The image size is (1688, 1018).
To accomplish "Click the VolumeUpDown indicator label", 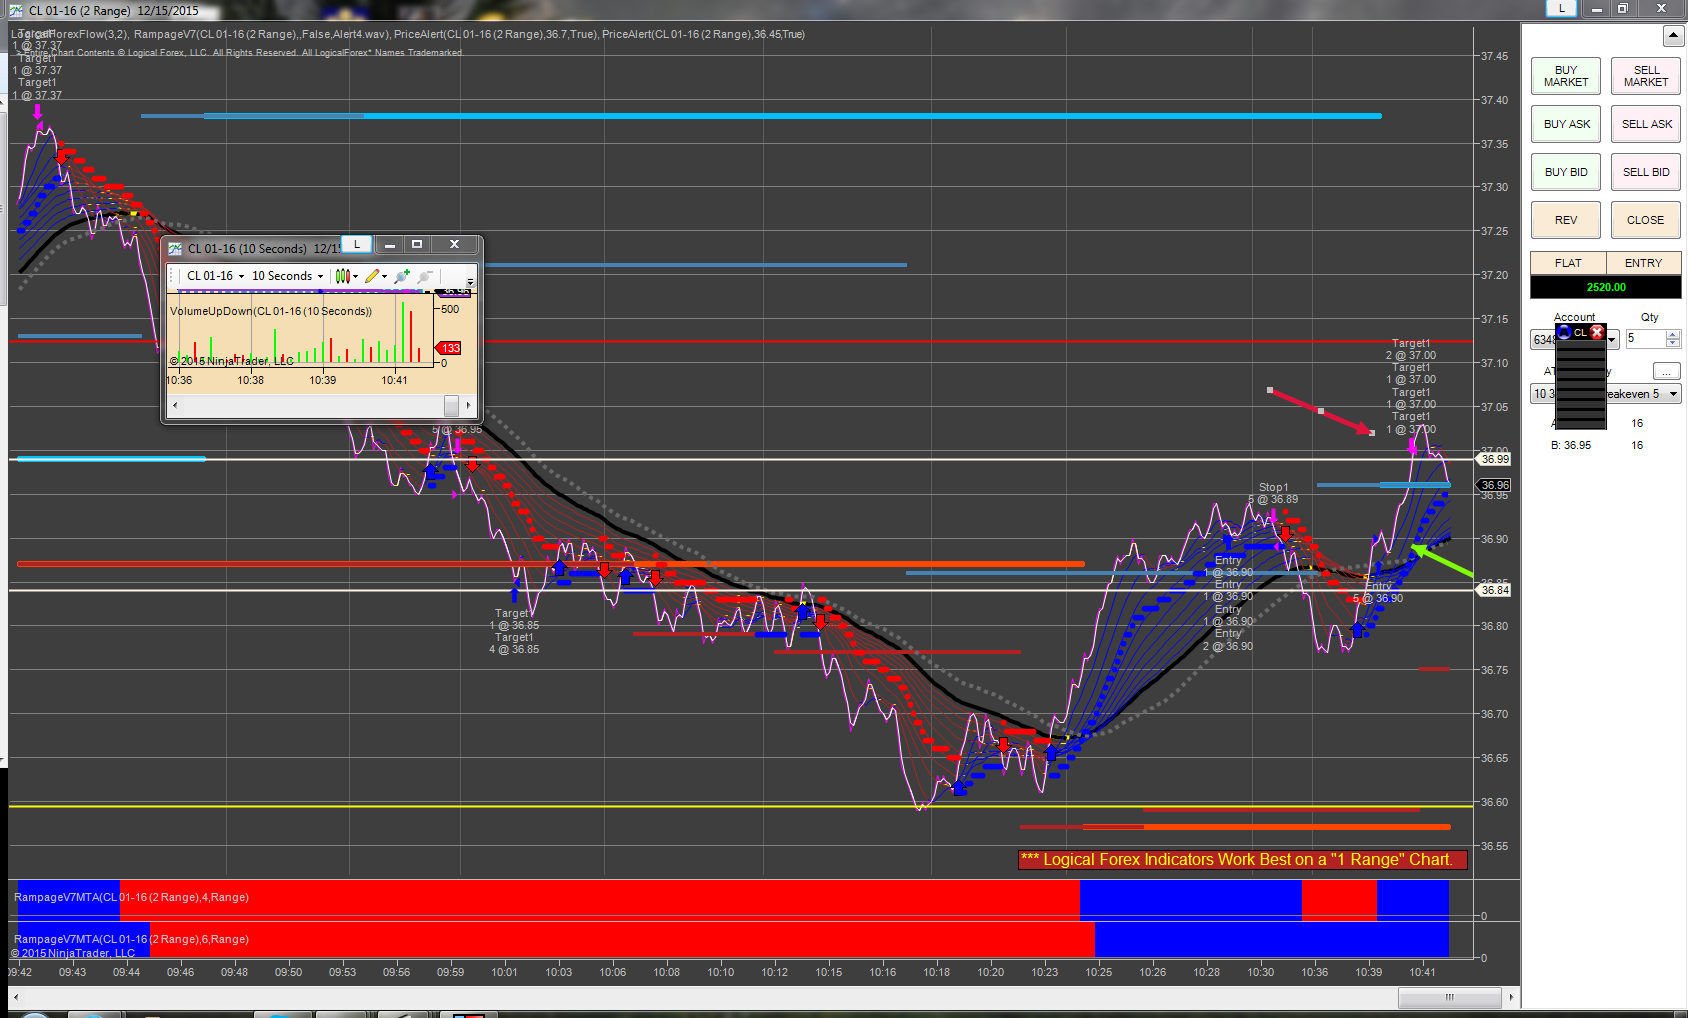I will 271,311.
